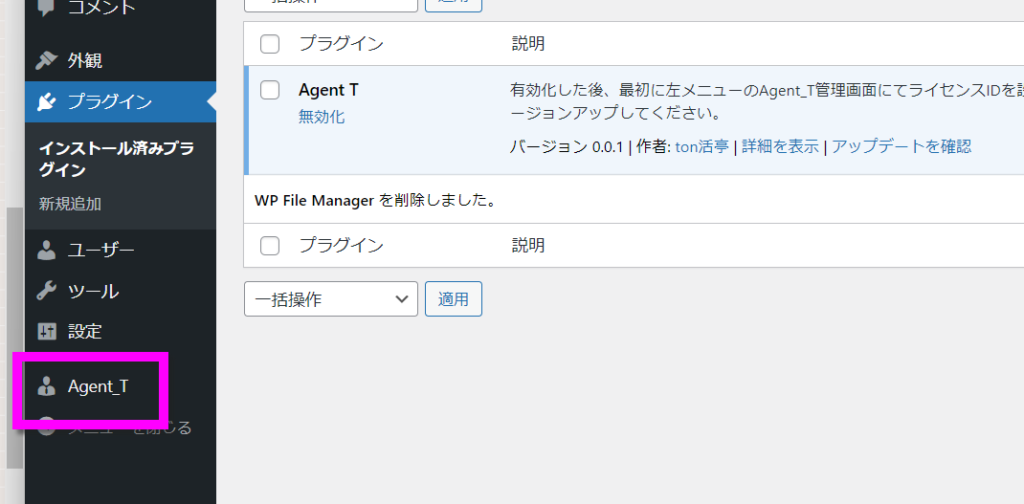Select 新規追加 in the Plugins submenu
This screenshot has width=1024, height=504.
click(70, 204)
